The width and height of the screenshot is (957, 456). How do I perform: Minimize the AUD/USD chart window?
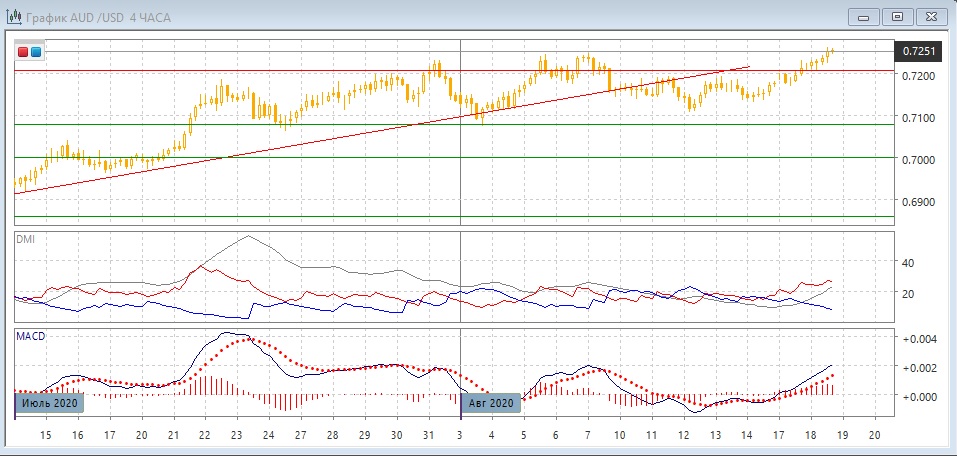tap(865, 16)
